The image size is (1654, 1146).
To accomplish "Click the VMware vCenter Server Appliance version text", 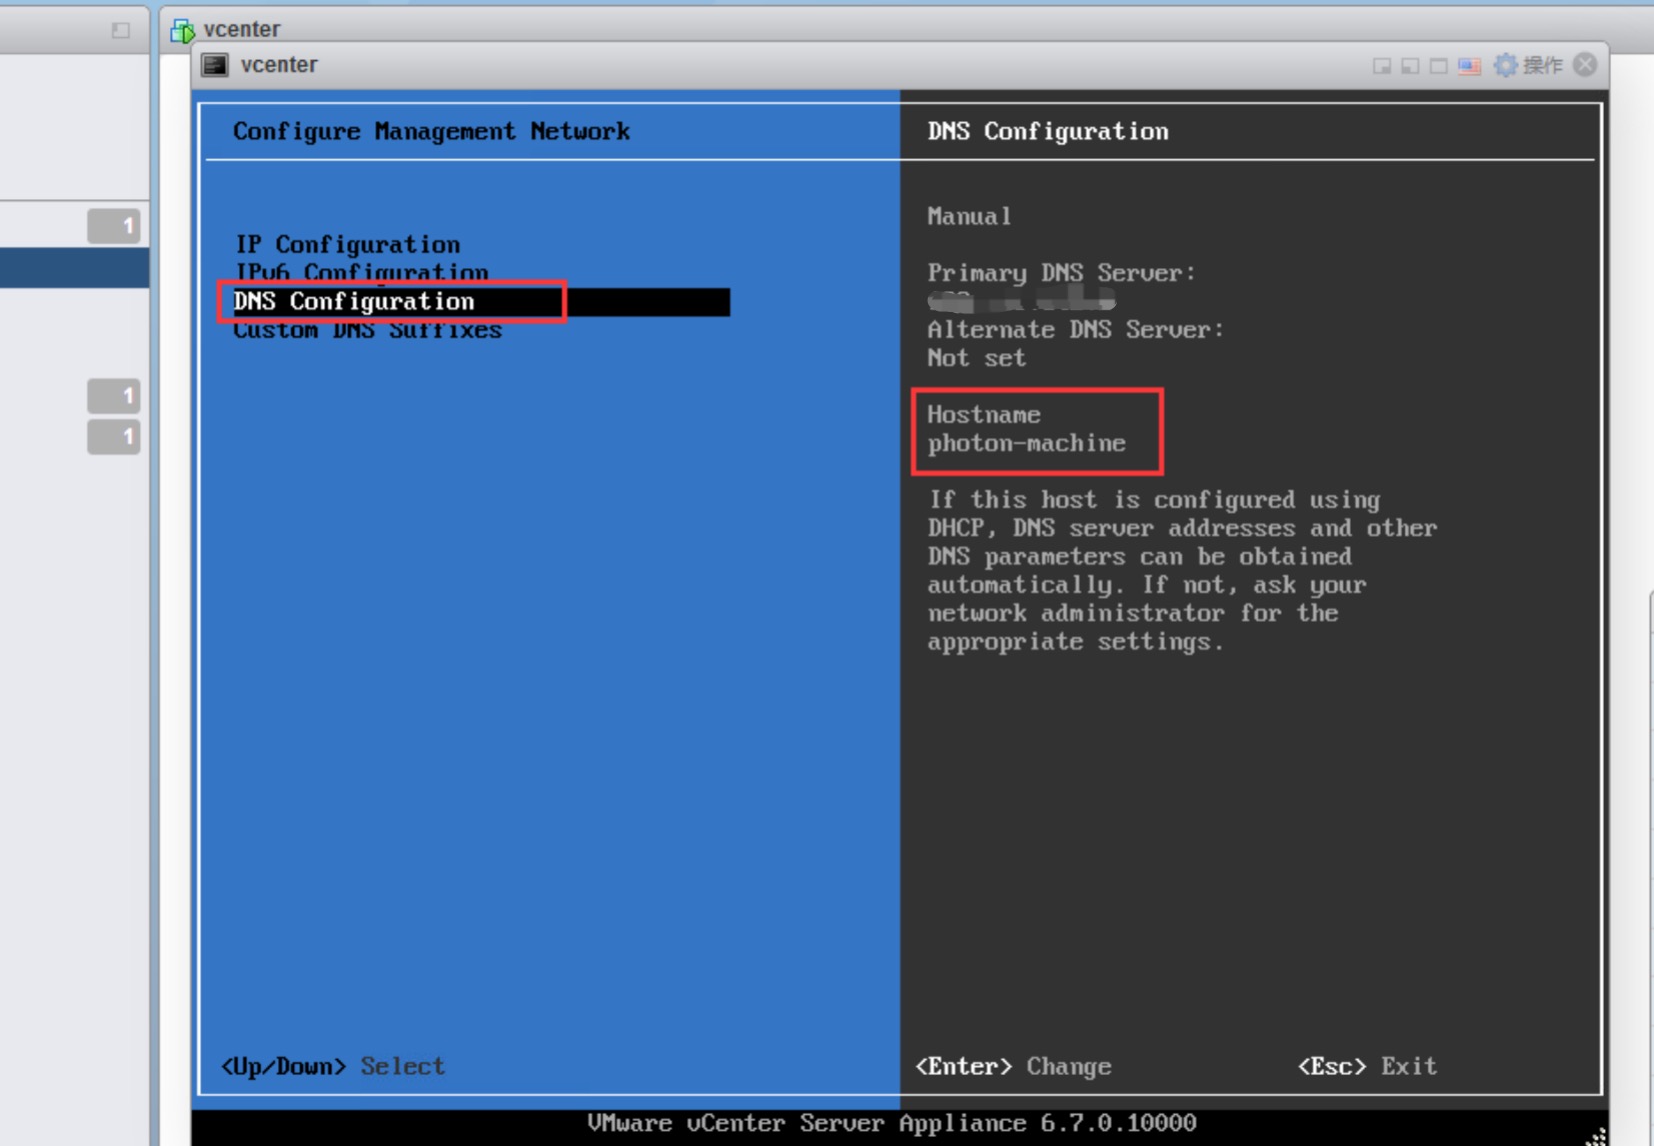I will [892, 1123].
